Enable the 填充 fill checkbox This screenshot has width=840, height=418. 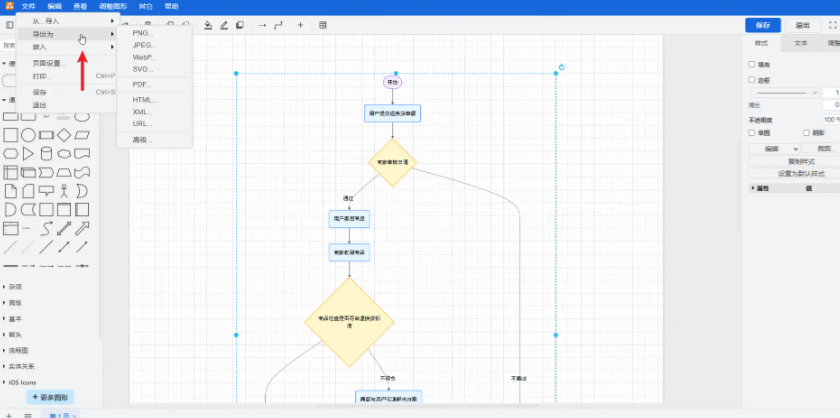tap(753, 65)
